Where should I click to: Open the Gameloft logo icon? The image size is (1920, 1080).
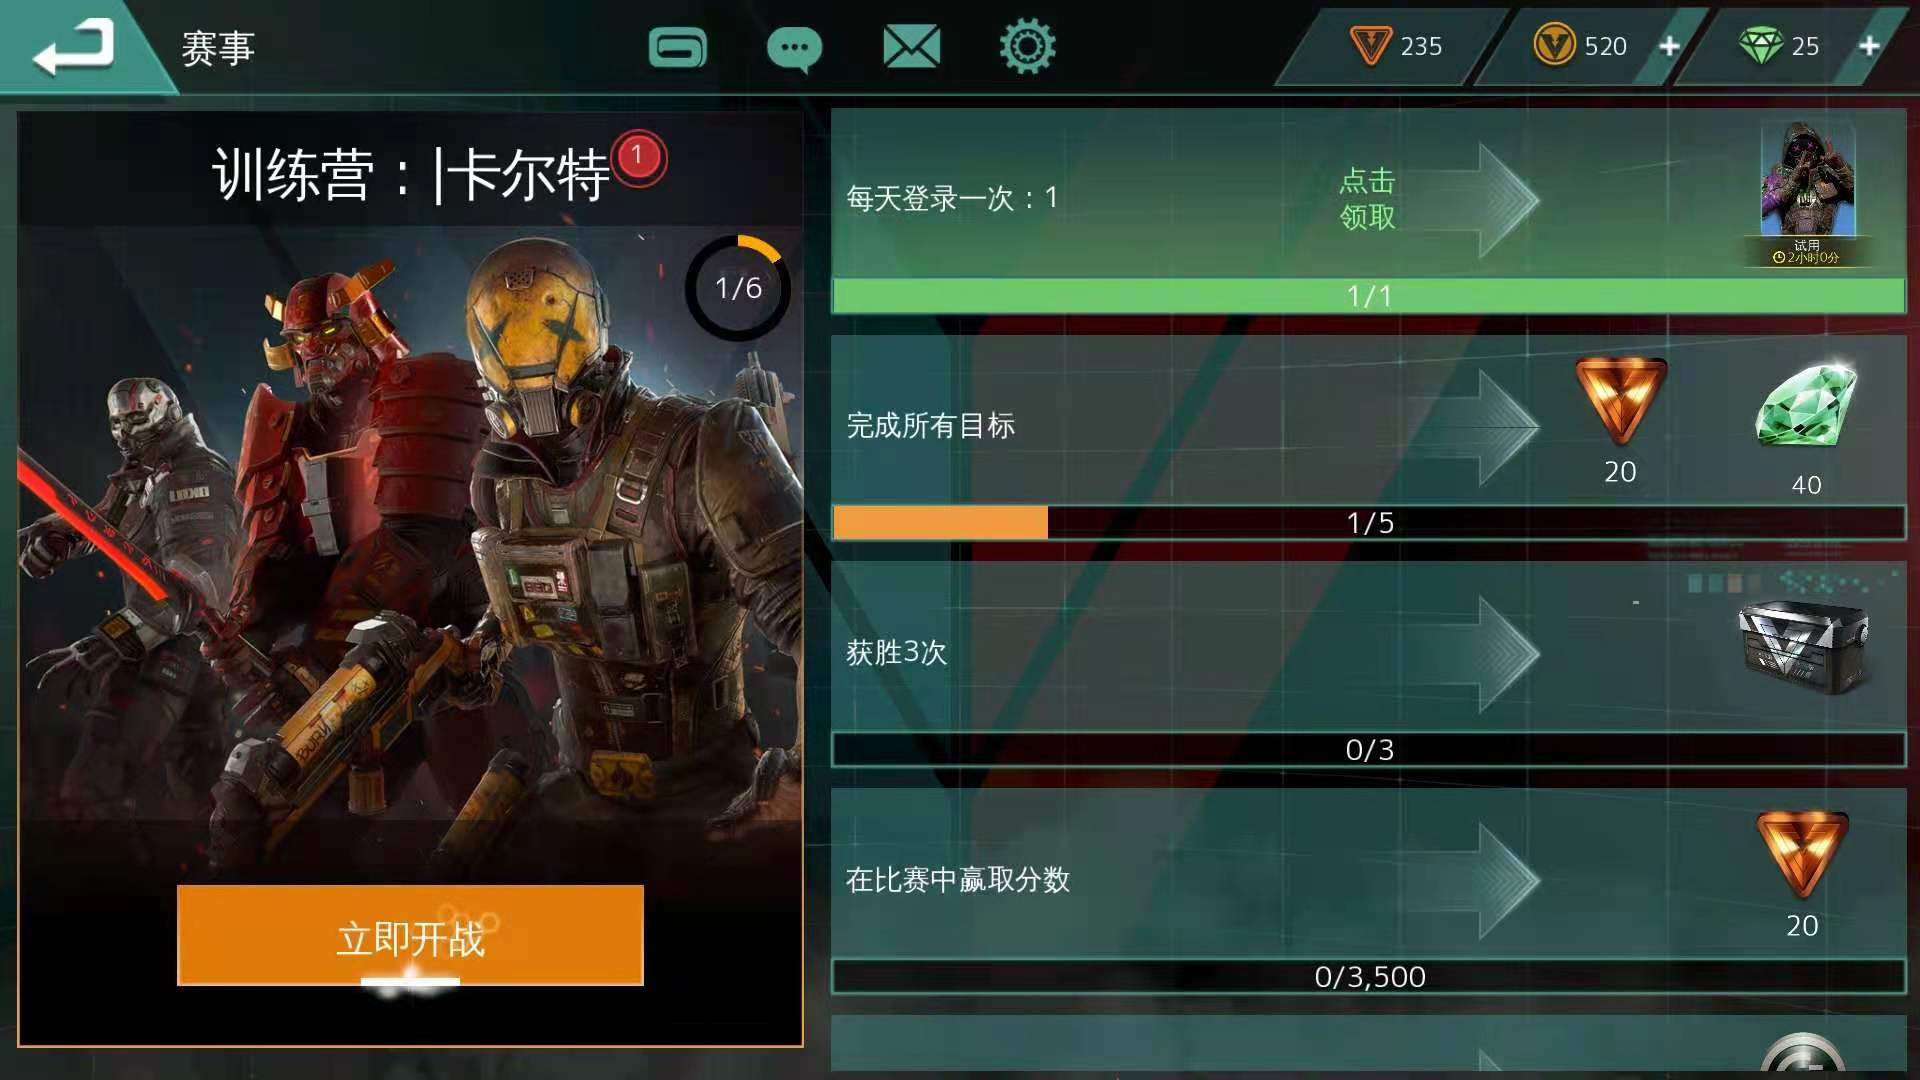click(x=677, y=46)
